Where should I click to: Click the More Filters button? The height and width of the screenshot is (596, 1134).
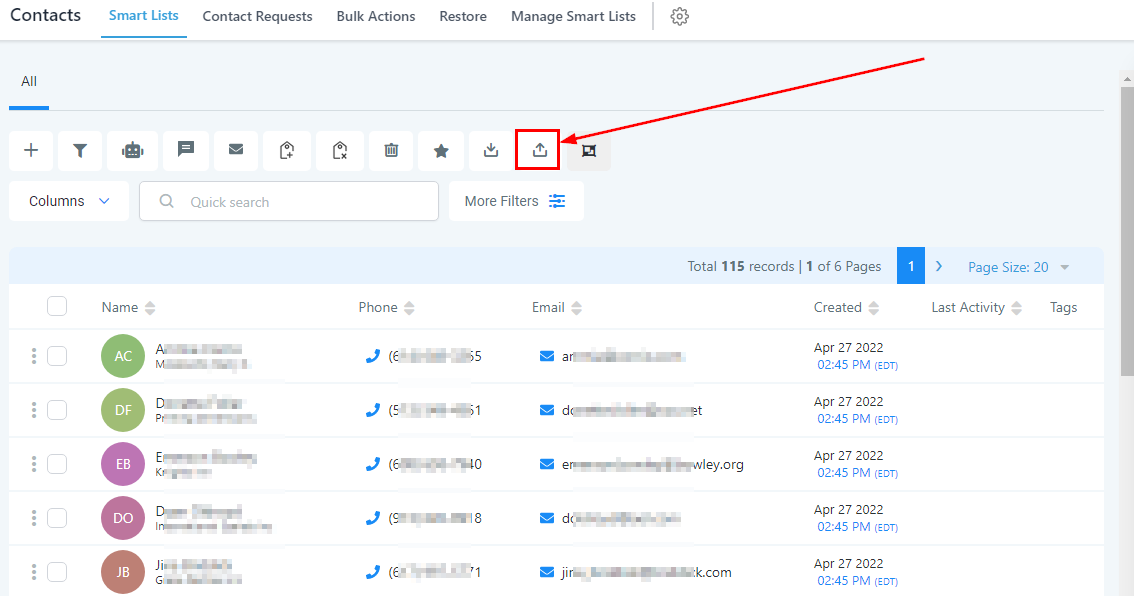click(515, 201)
